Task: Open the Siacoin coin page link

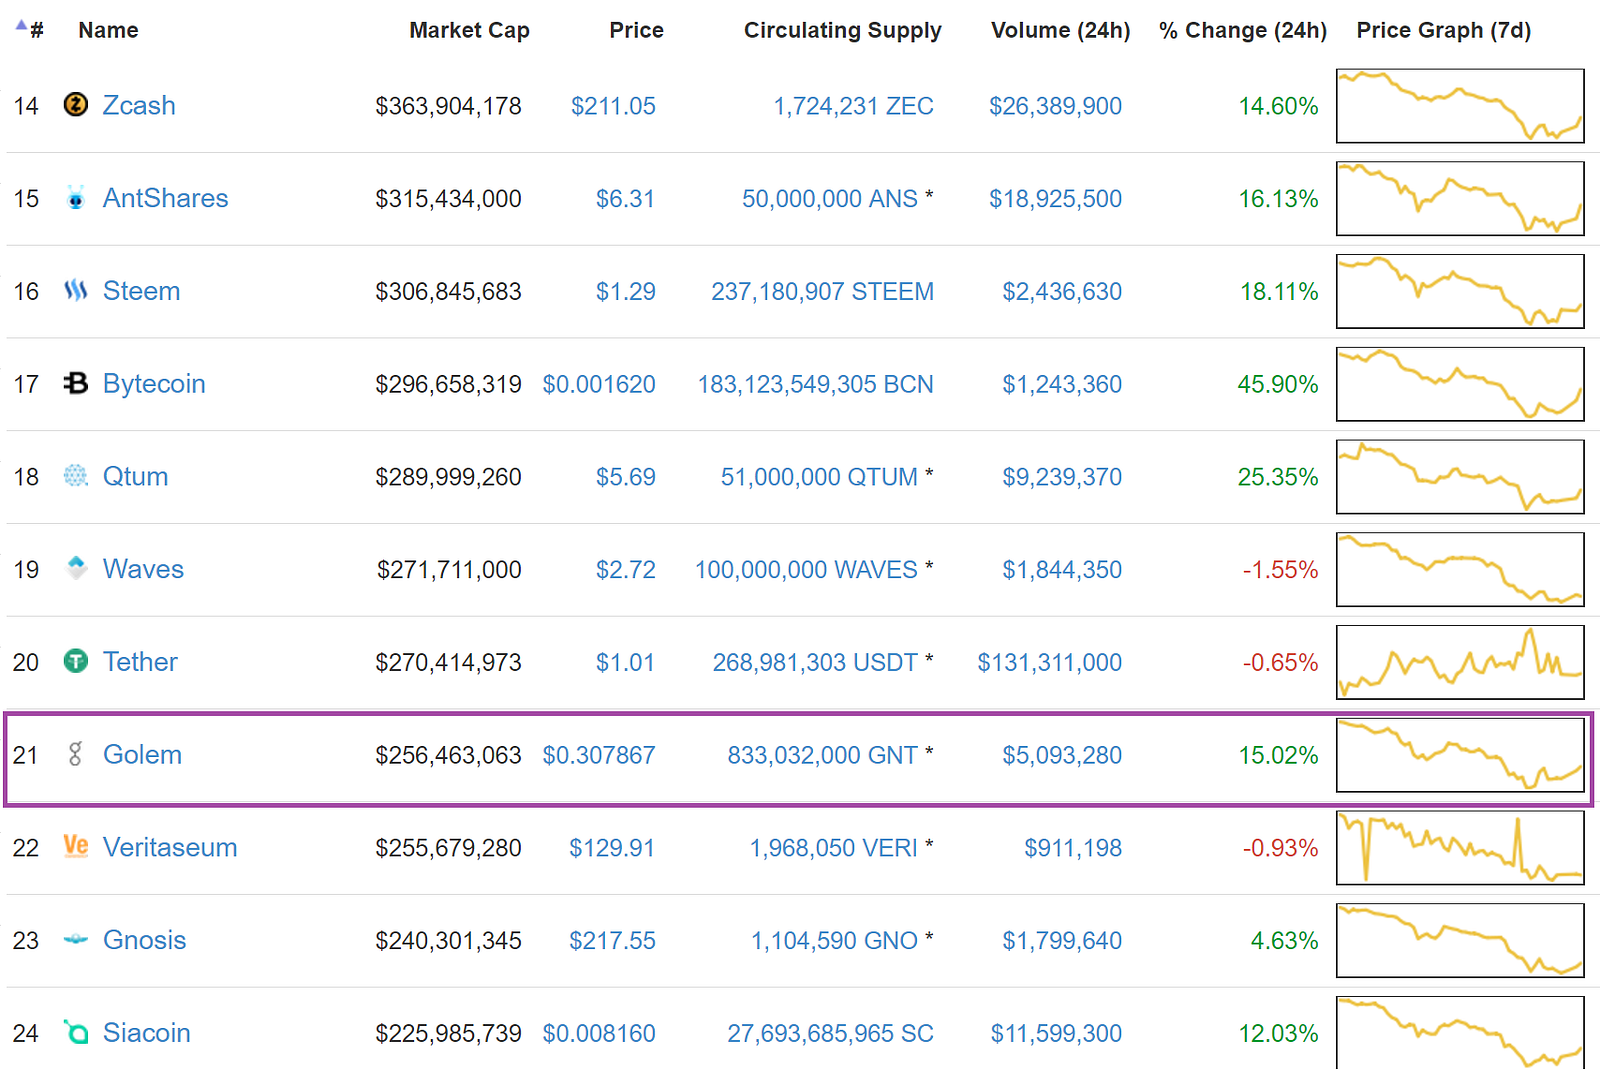Action: (x=146, y=1033)
